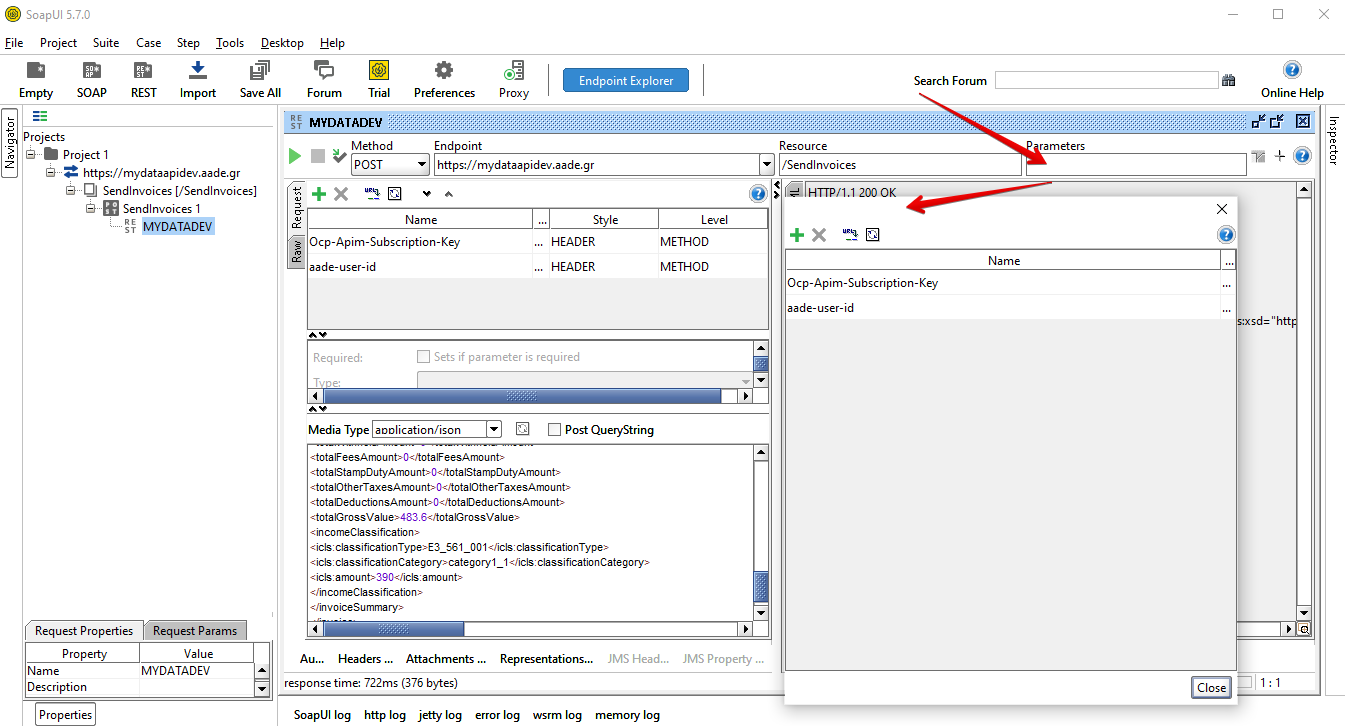
Task: Open the Desktop menu
Action: point(282,43)
